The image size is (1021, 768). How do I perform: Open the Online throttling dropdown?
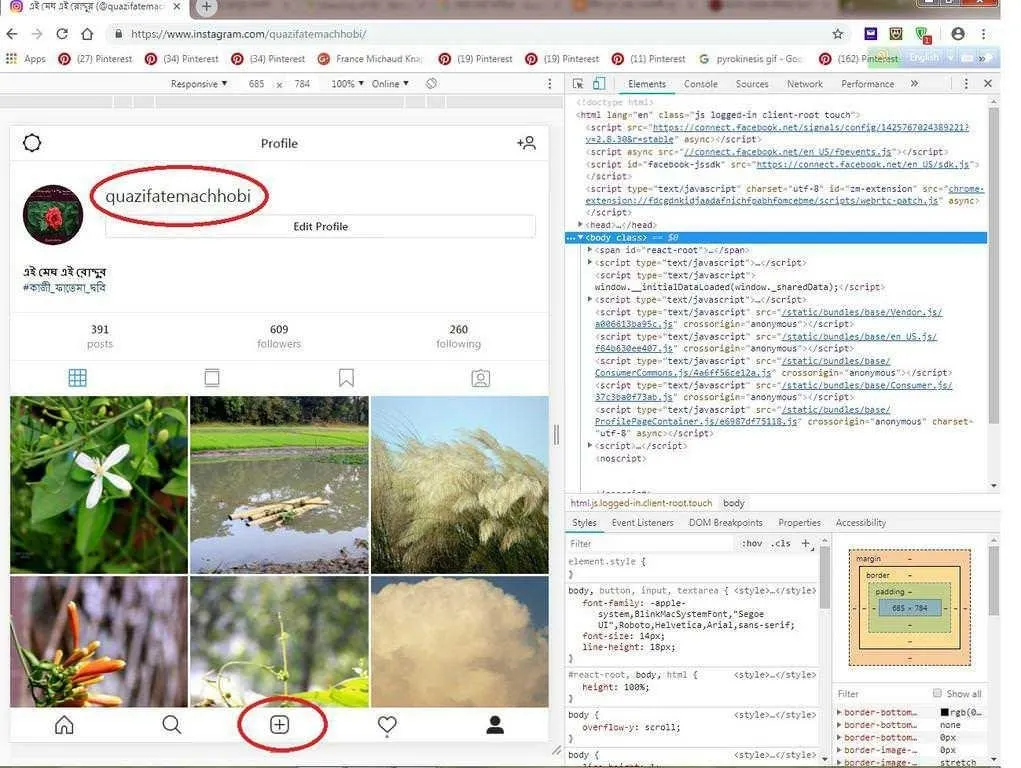click(390, 84)
